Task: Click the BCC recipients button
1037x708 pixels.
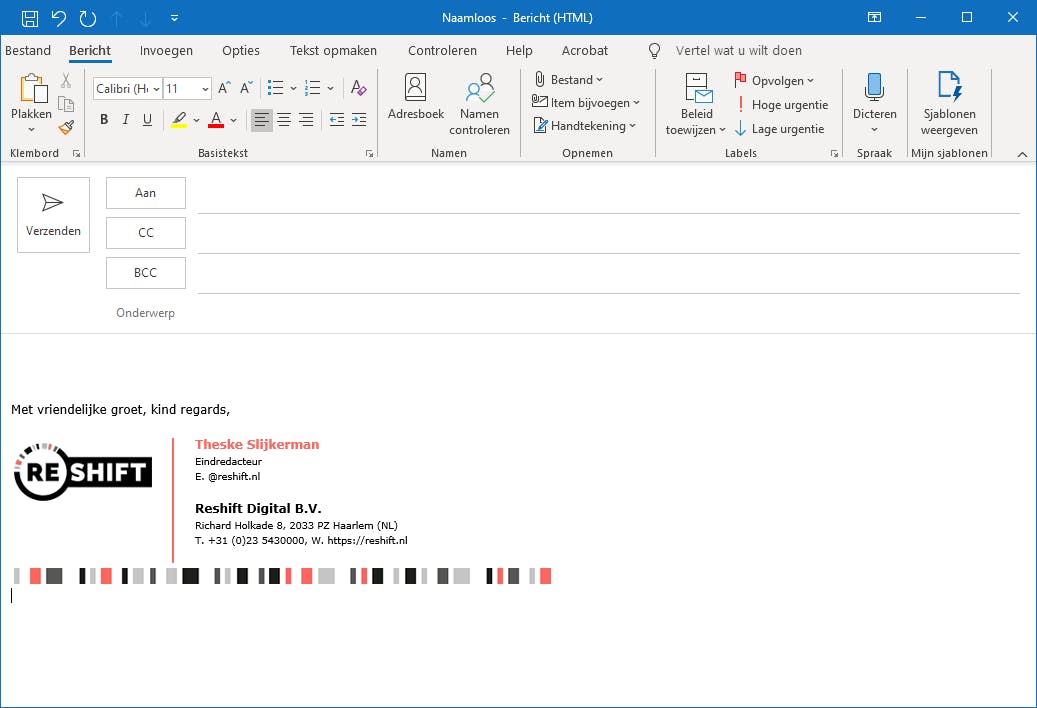Action: pyautogui.click(x=146, y=273)
